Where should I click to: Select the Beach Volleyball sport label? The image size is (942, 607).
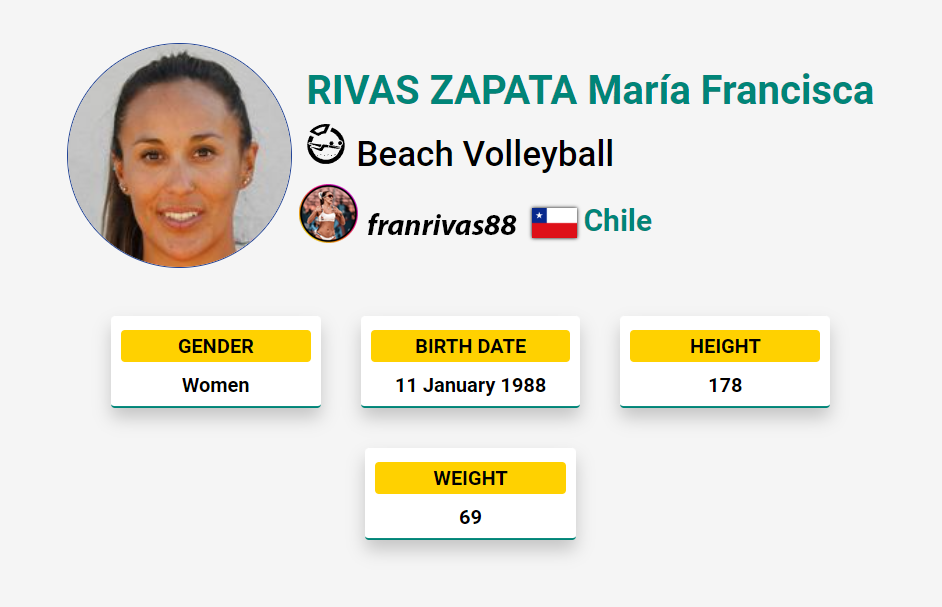tap(485, 154)
